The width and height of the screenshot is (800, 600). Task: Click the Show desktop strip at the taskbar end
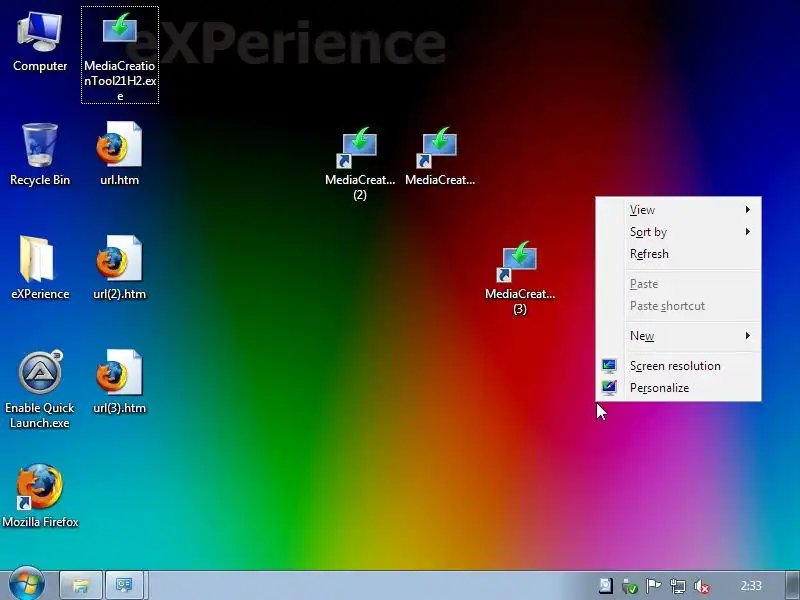(x=792, y=585)
